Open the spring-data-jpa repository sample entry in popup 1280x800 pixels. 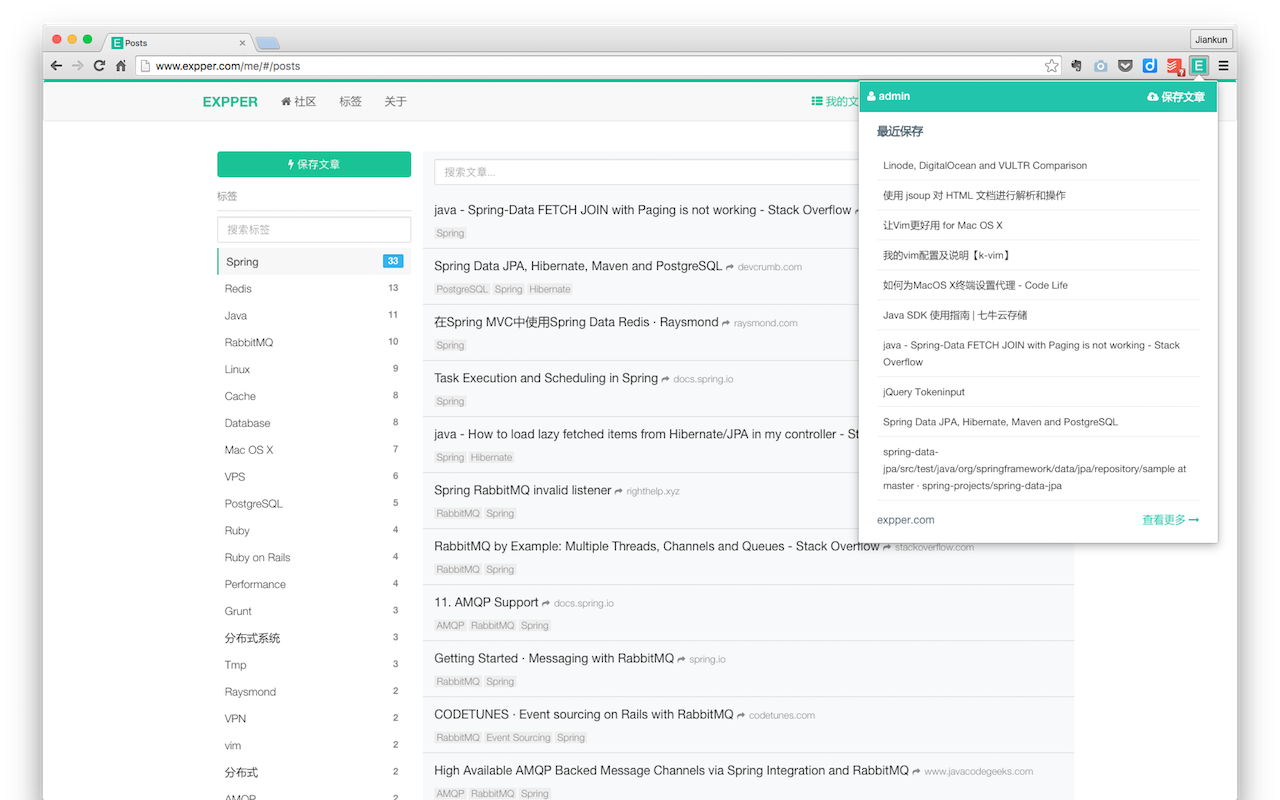[1034, 468]
